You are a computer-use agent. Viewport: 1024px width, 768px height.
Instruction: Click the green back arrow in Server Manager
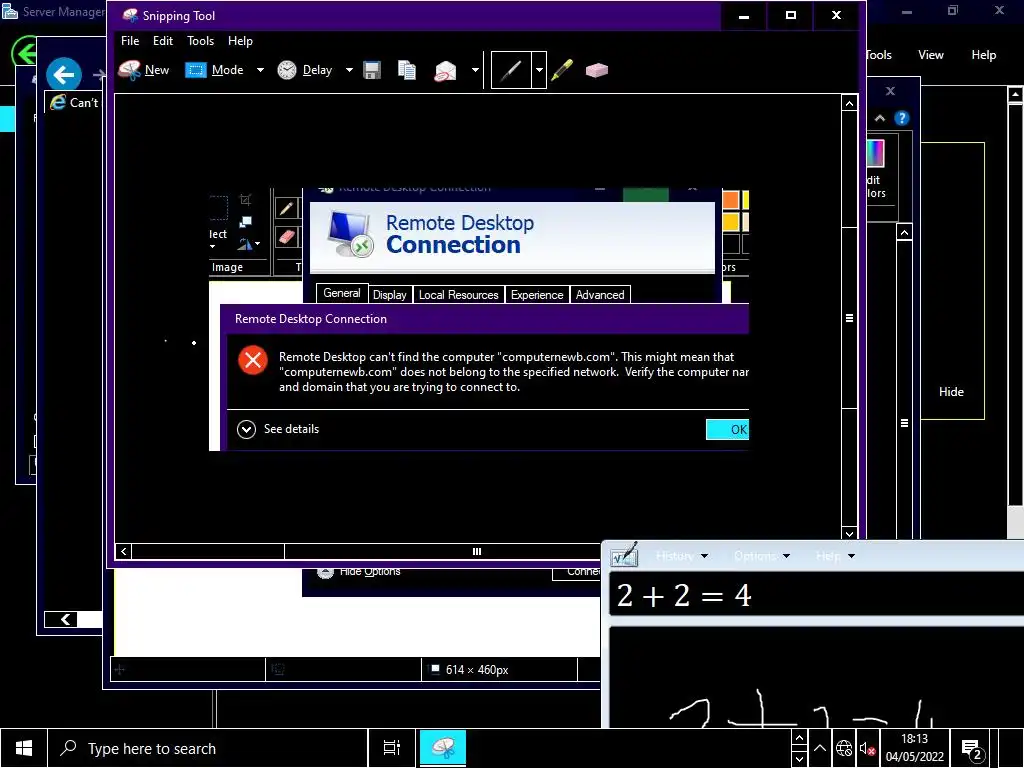click(x=24, y=52)
